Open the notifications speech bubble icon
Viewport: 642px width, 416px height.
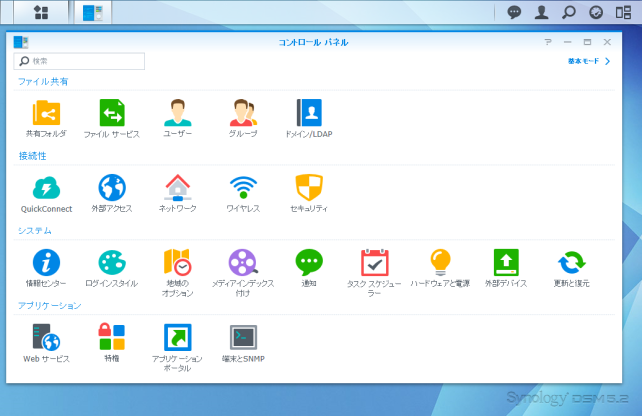[x=514, y=12]
